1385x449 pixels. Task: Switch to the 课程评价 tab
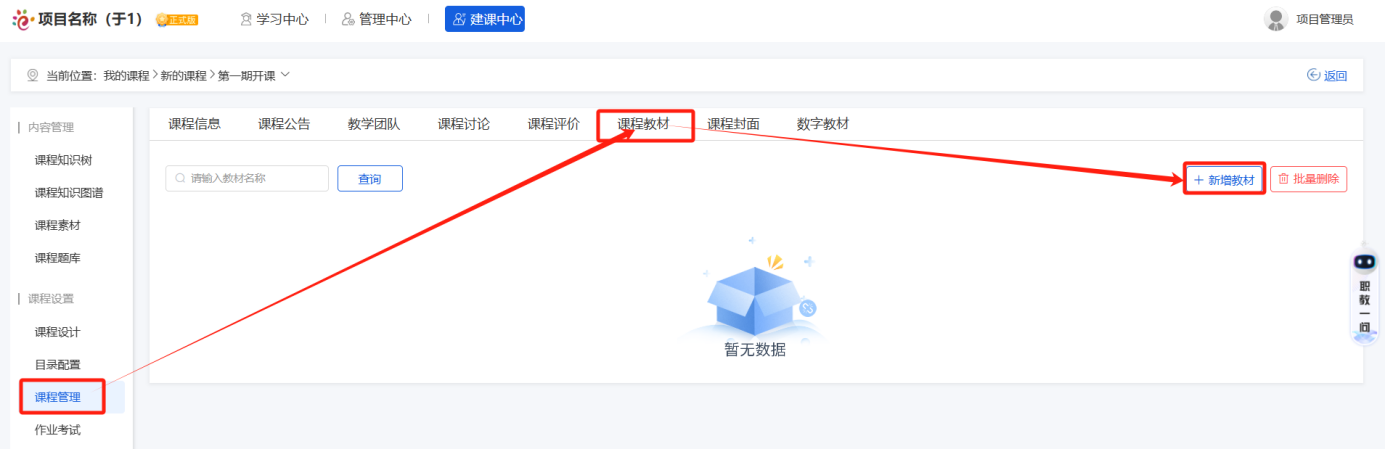[554, 124]
